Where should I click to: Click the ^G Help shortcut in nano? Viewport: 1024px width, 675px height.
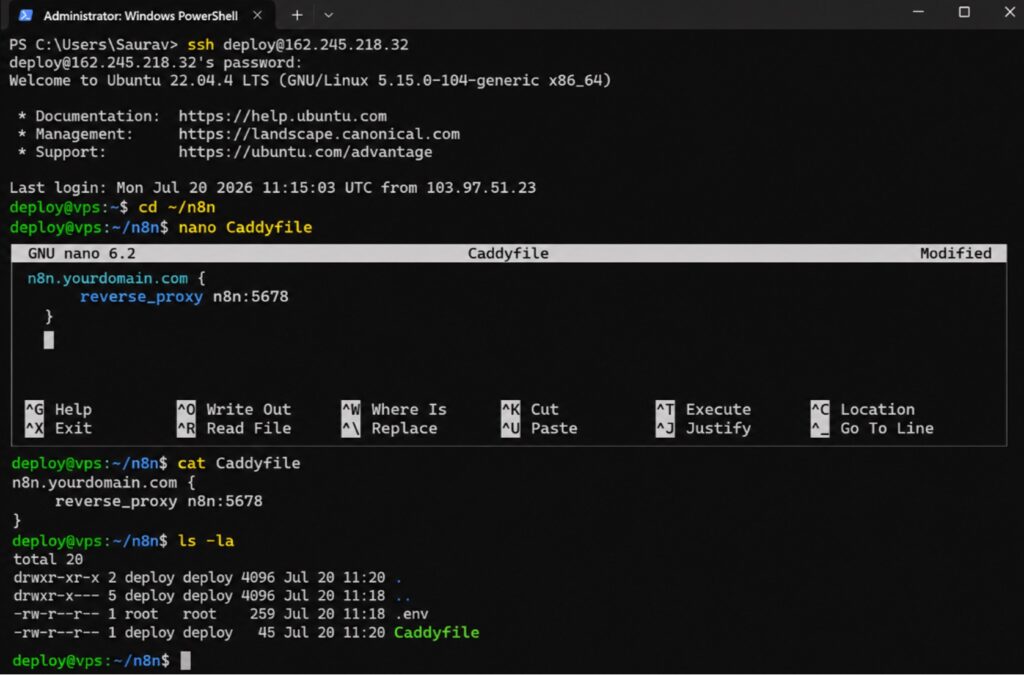click(59, 409)
